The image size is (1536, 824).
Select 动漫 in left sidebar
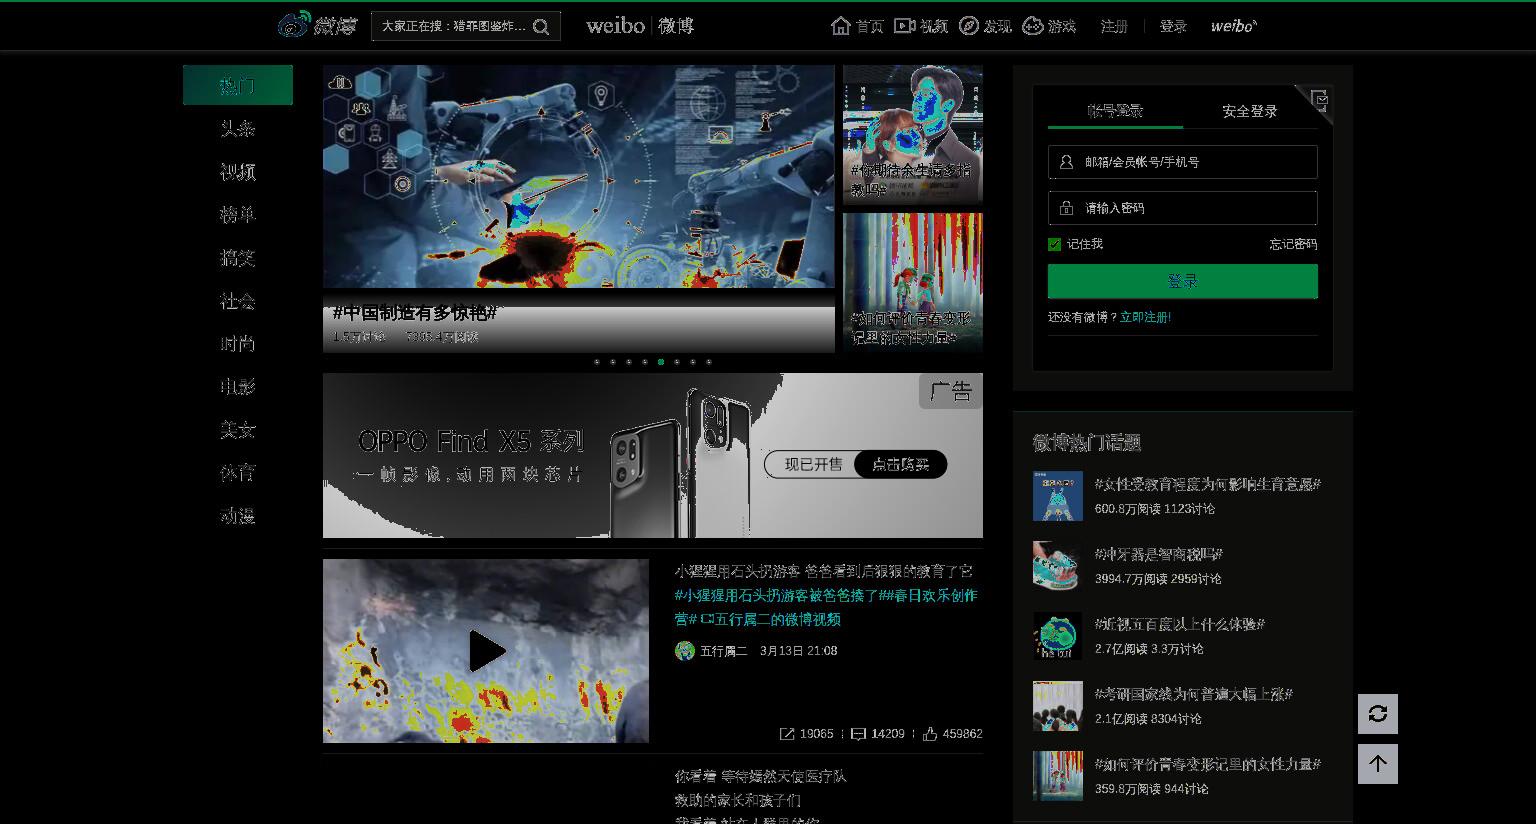(x=238, y=515)
